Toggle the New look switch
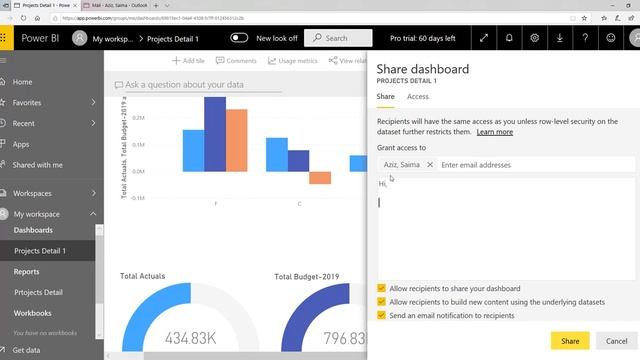This screenshot has width=640, height=360. (x=239, y=38)
